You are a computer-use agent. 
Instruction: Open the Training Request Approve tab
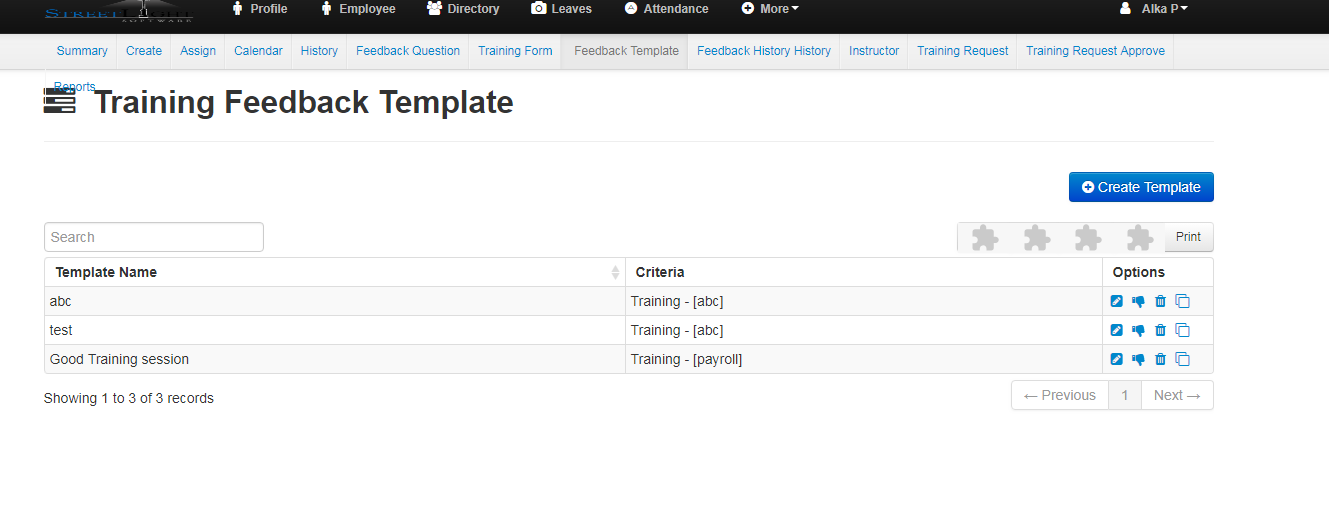click(1095, 51)
